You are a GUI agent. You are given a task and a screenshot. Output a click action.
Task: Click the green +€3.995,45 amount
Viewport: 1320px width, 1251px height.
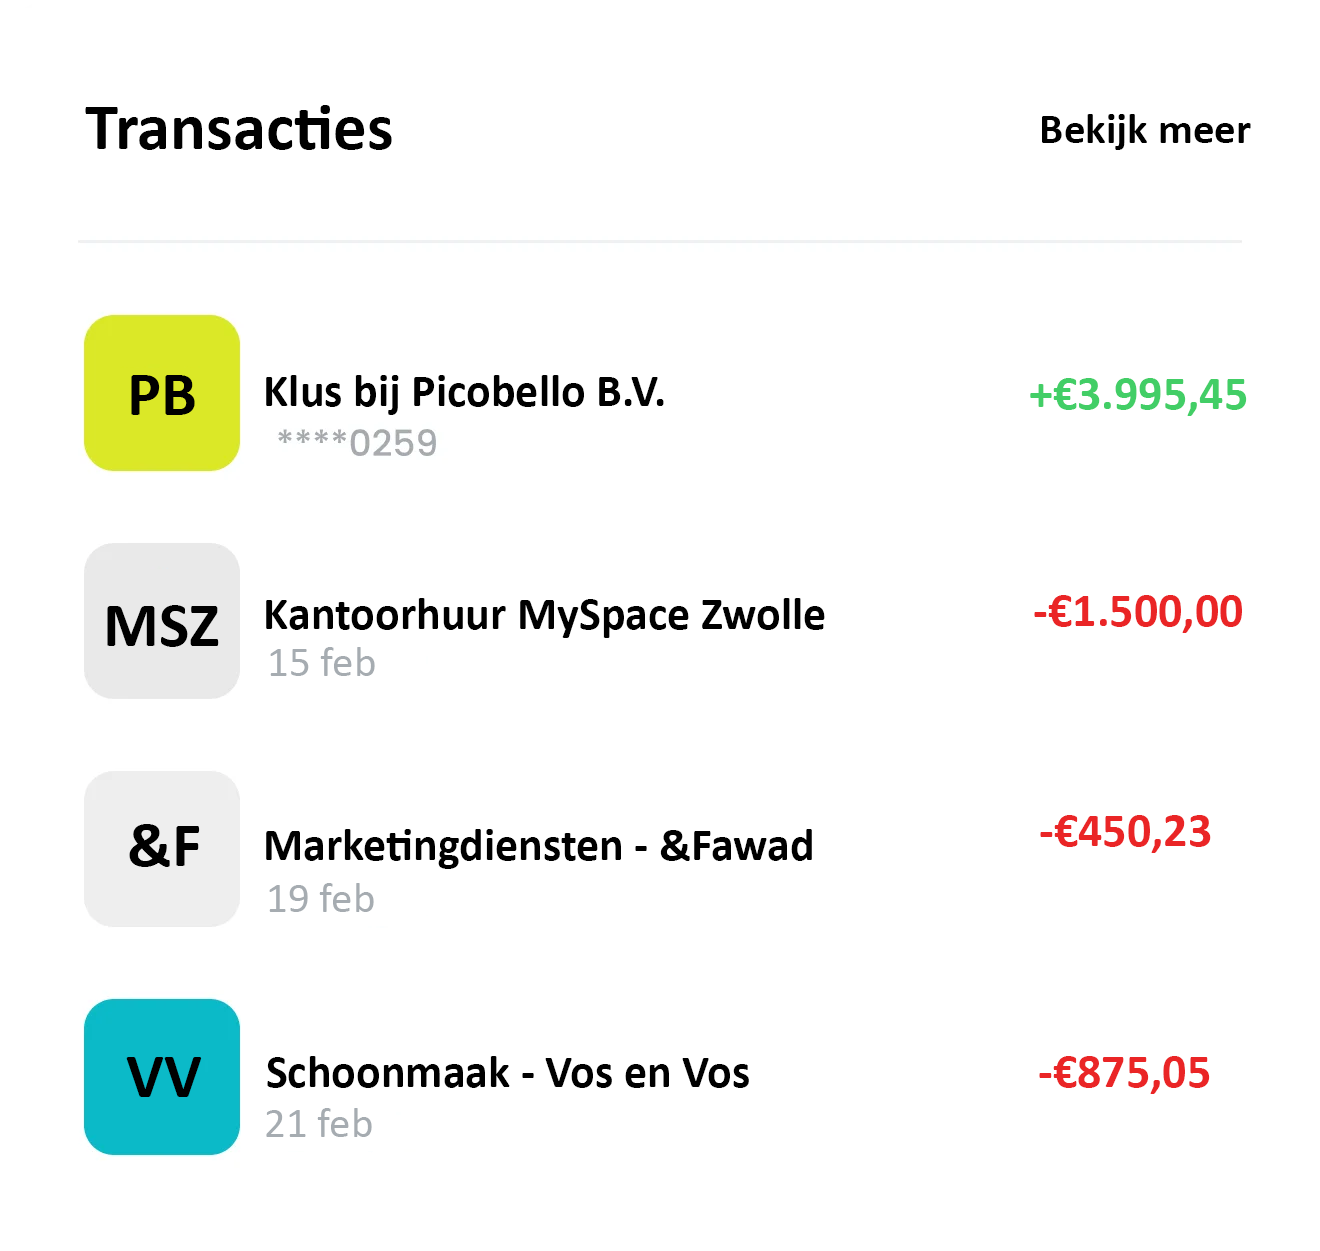(x=1138, y=395)
